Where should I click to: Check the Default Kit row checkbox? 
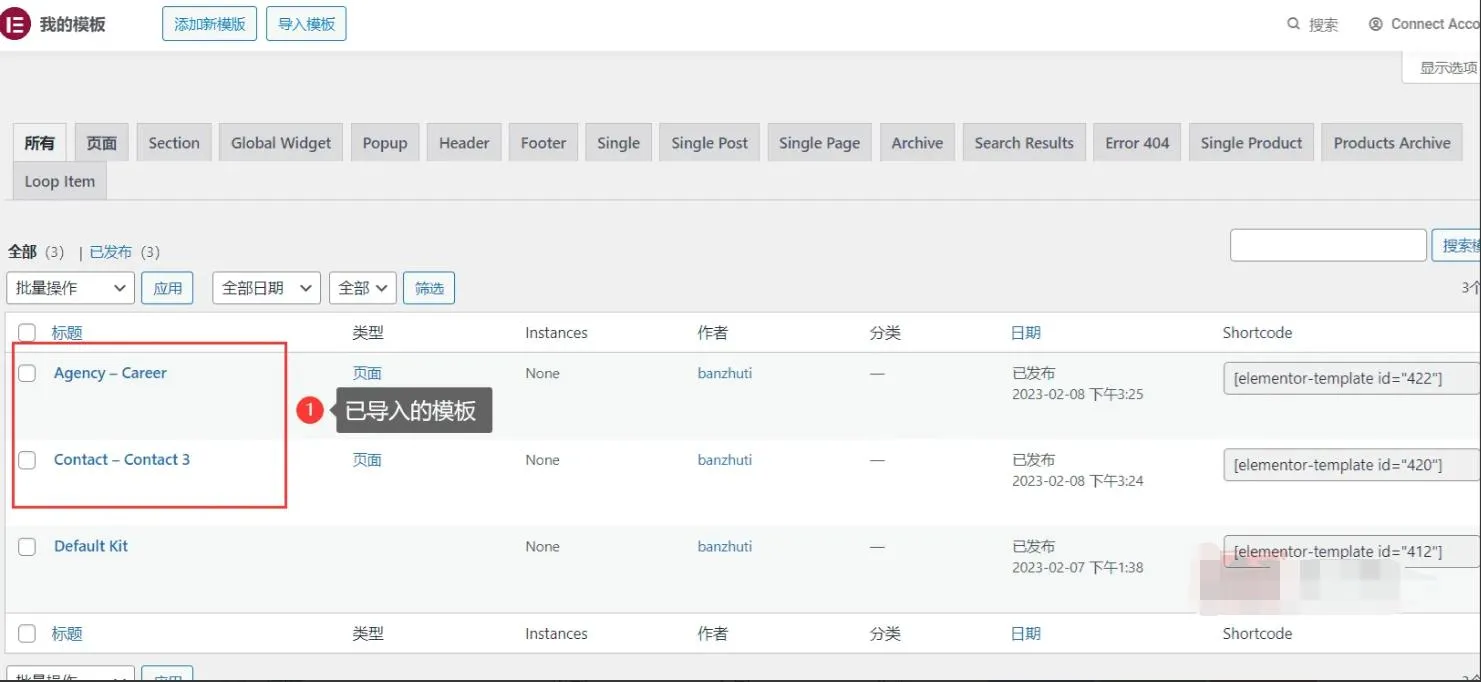click(27, 547)
